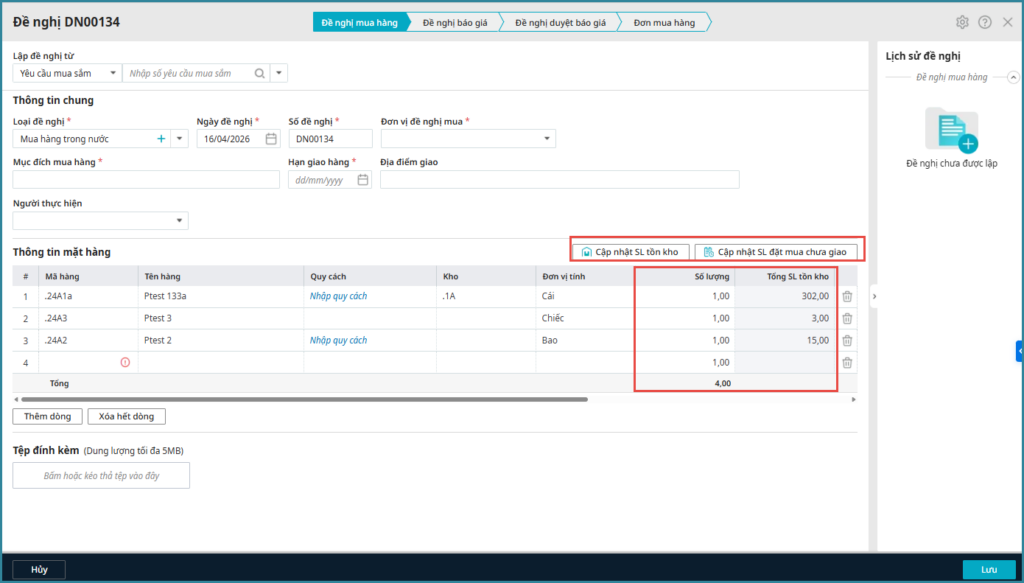Click the Mục đích mua hàng input field
This screenshot has width=1024, height=583.
click(146, 180)
